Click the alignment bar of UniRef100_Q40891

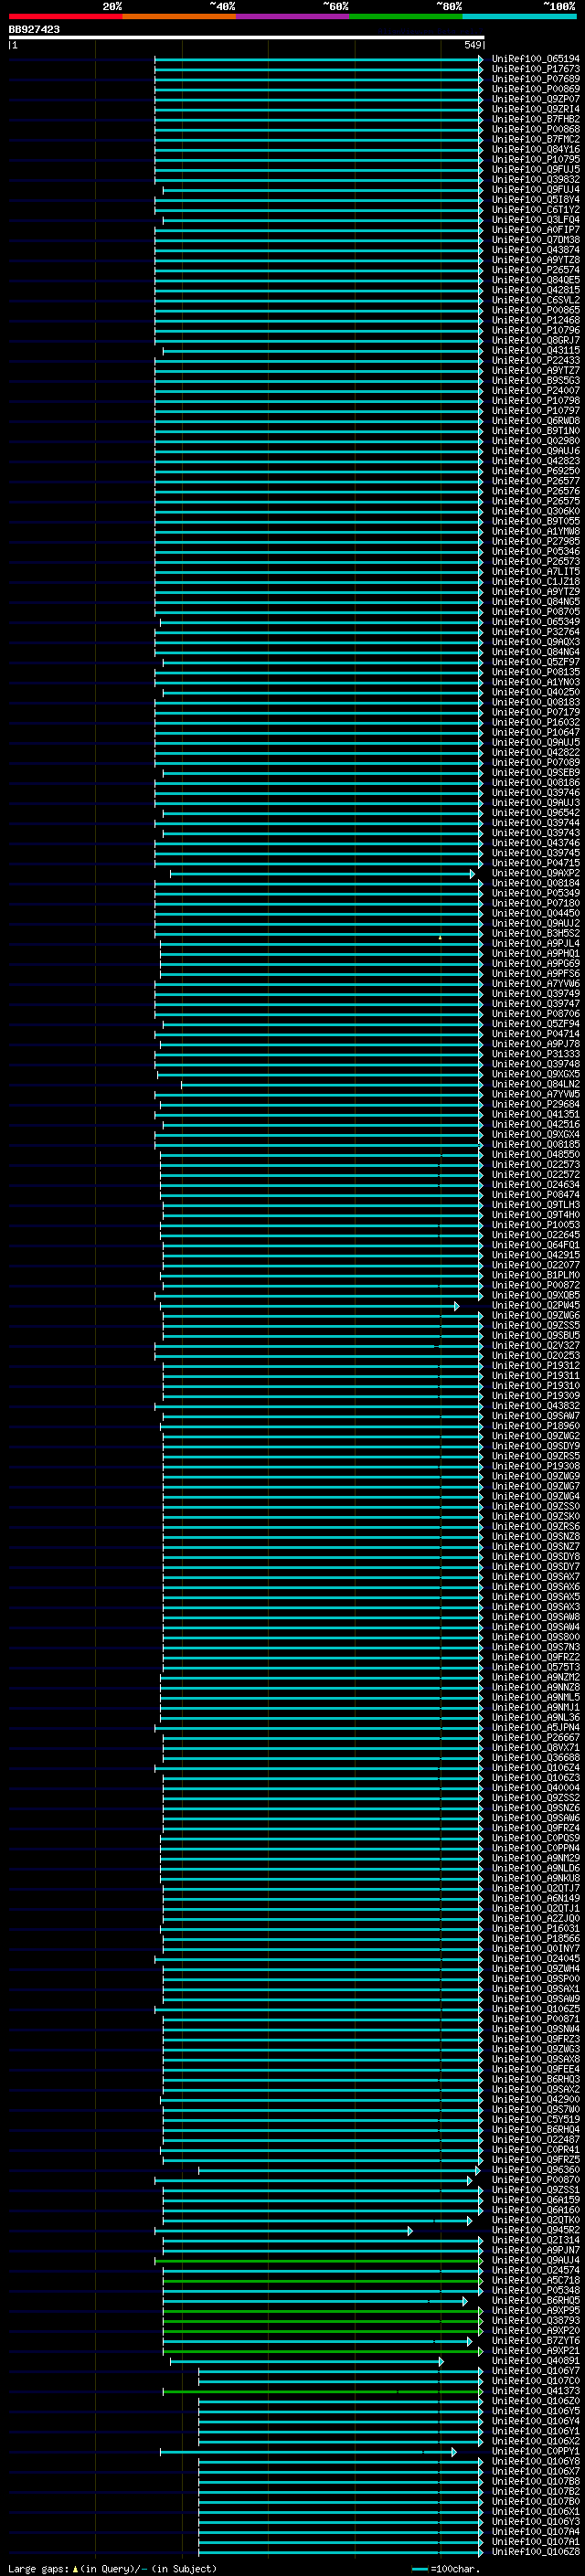tap(307, 2361)
